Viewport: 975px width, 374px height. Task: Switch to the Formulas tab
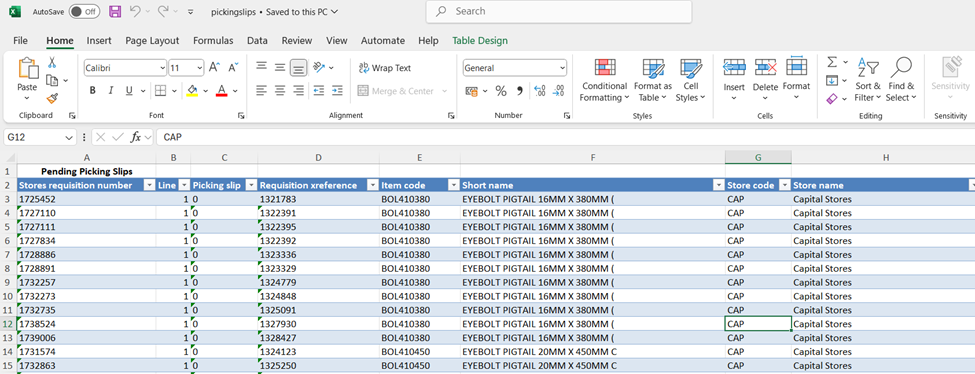[213, 40]
